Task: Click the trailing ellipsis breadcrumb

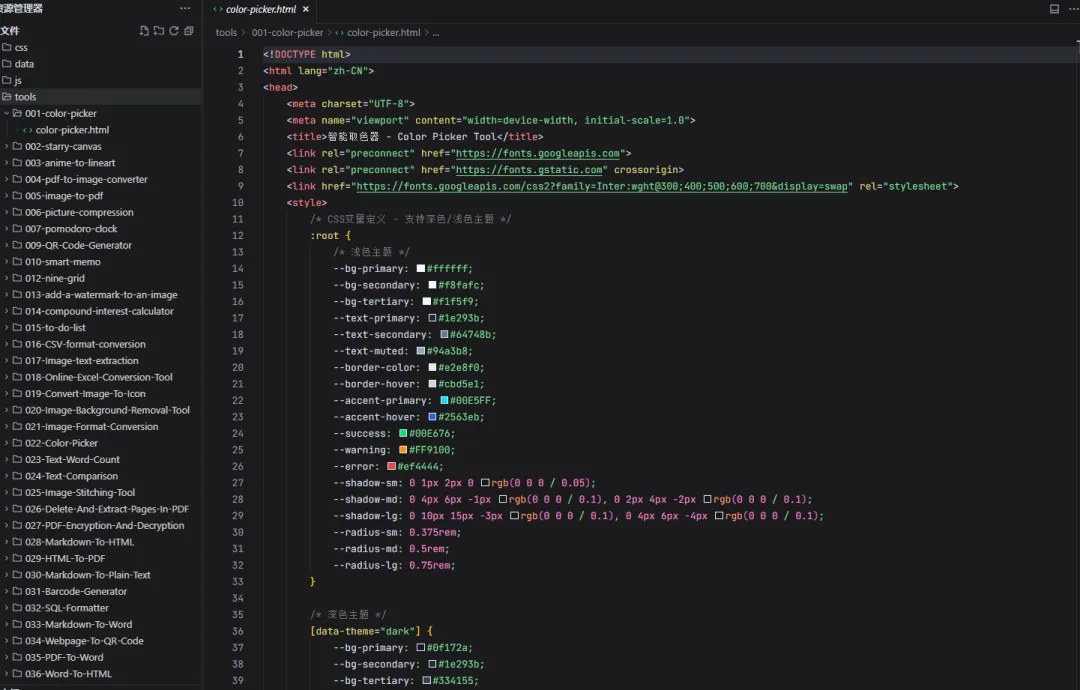Action: point(435,32)
